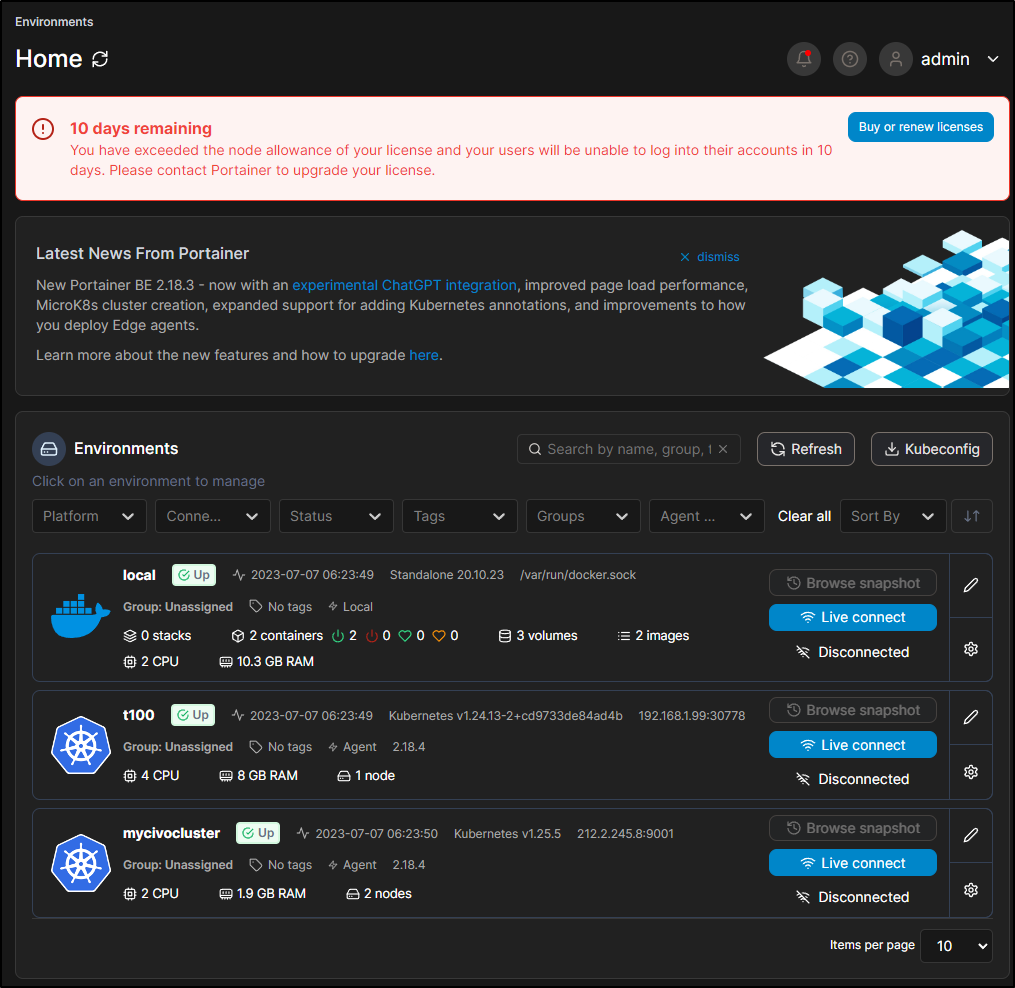The width and height of the screenshot is (1015, 988).
Task: Click '2 containers' for local environment
Action: [x=277, y=636]
